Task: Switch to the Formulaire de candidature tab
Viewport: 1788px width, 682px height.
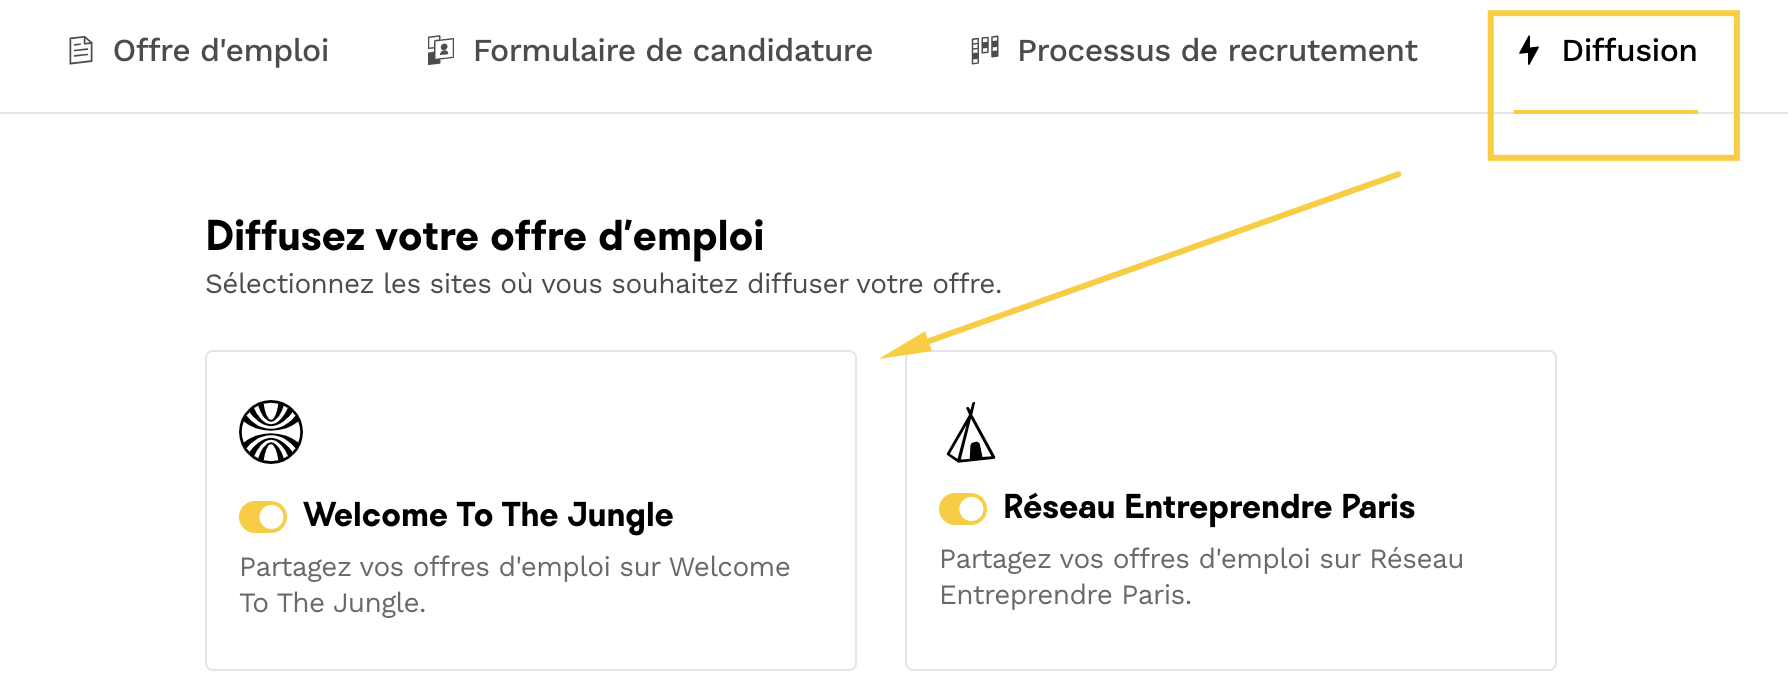Action: coord(672,50)
